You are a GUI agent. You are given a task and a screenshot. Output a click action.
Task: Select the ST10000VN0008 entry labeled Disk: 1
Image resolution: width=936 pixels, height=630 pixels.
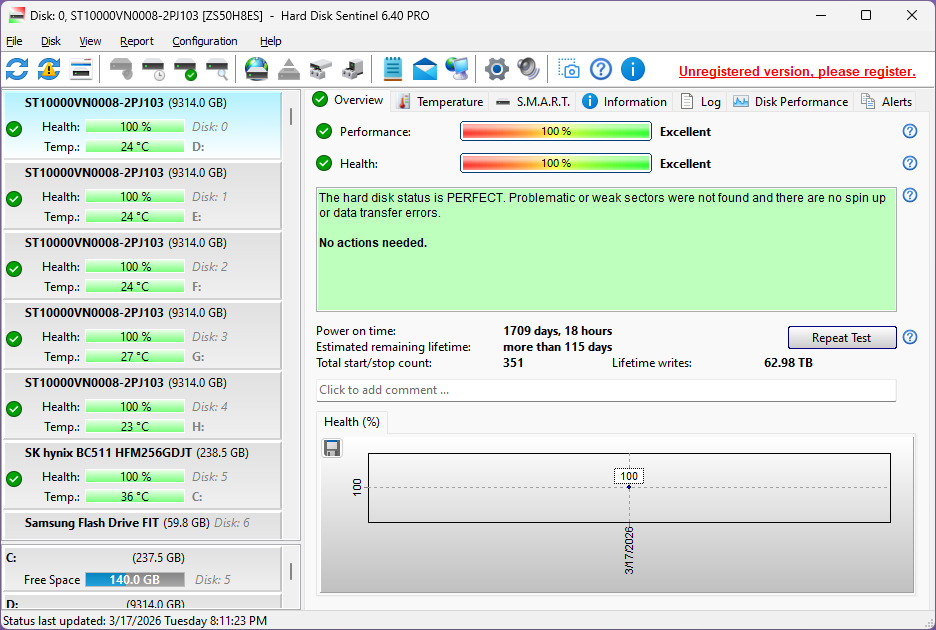(143, 195)
